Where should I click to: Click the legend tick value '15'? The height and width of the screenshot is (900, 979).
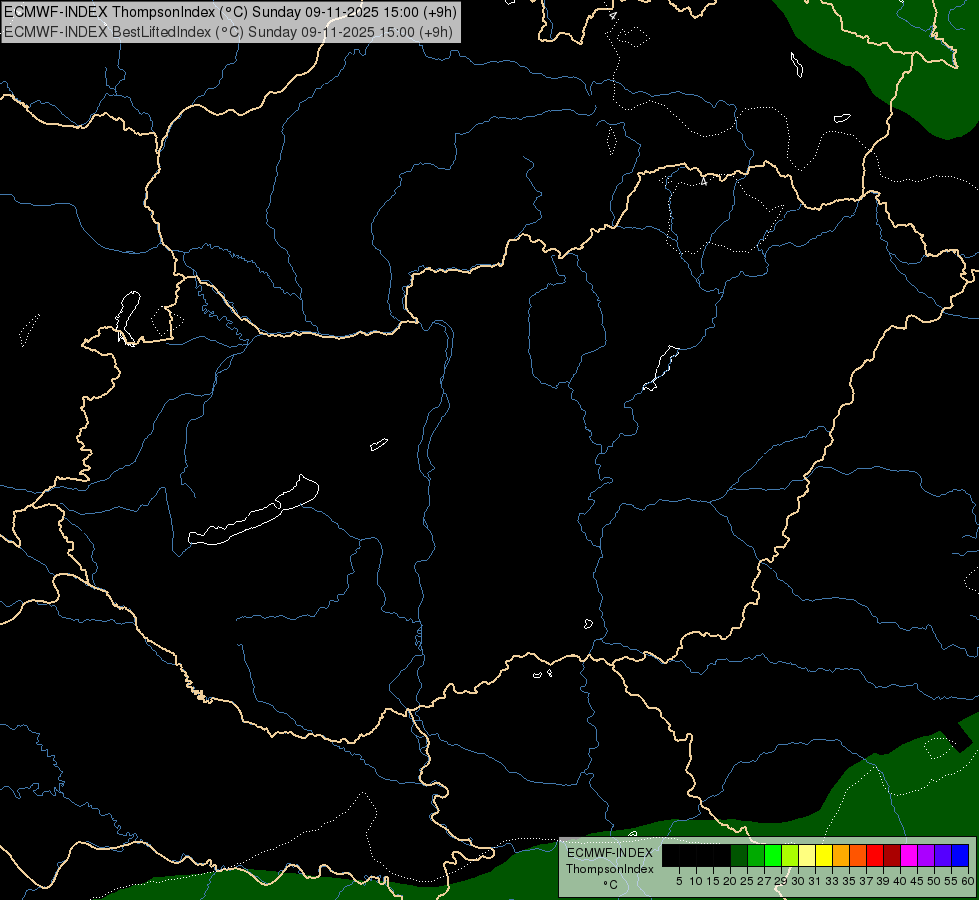713,881
